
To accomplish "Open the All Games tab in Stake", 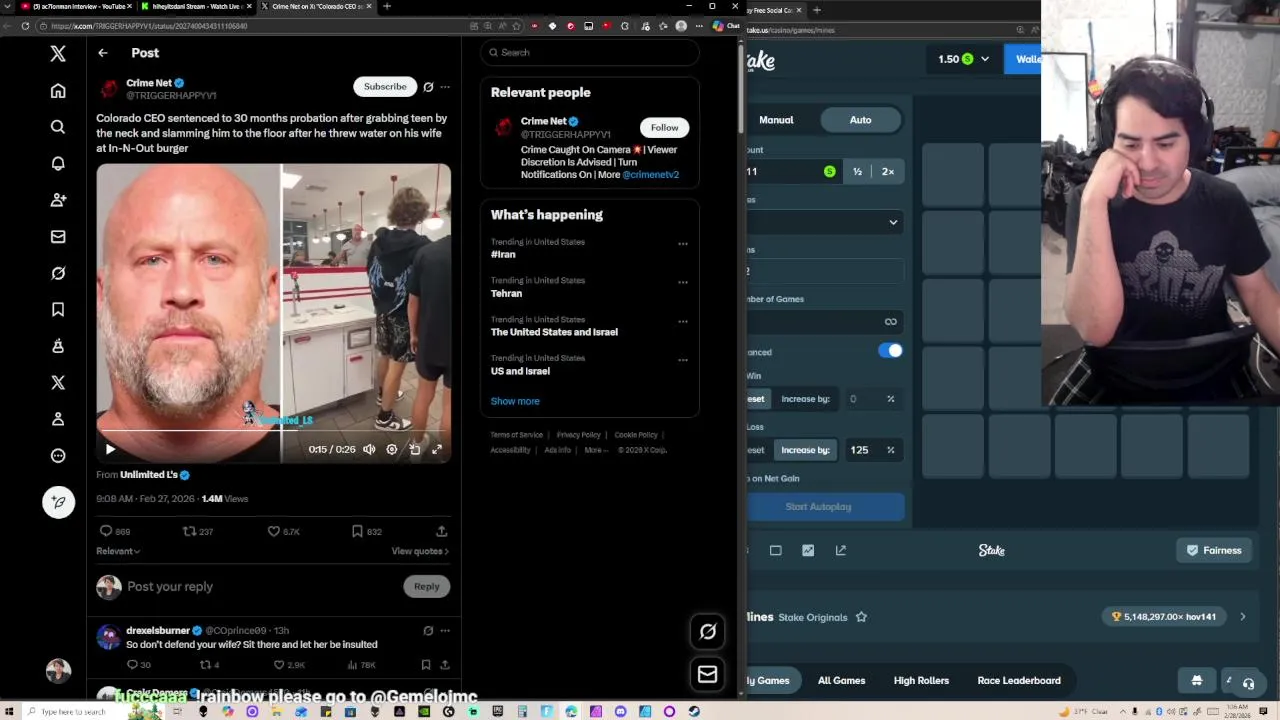I will click(841, 681).
